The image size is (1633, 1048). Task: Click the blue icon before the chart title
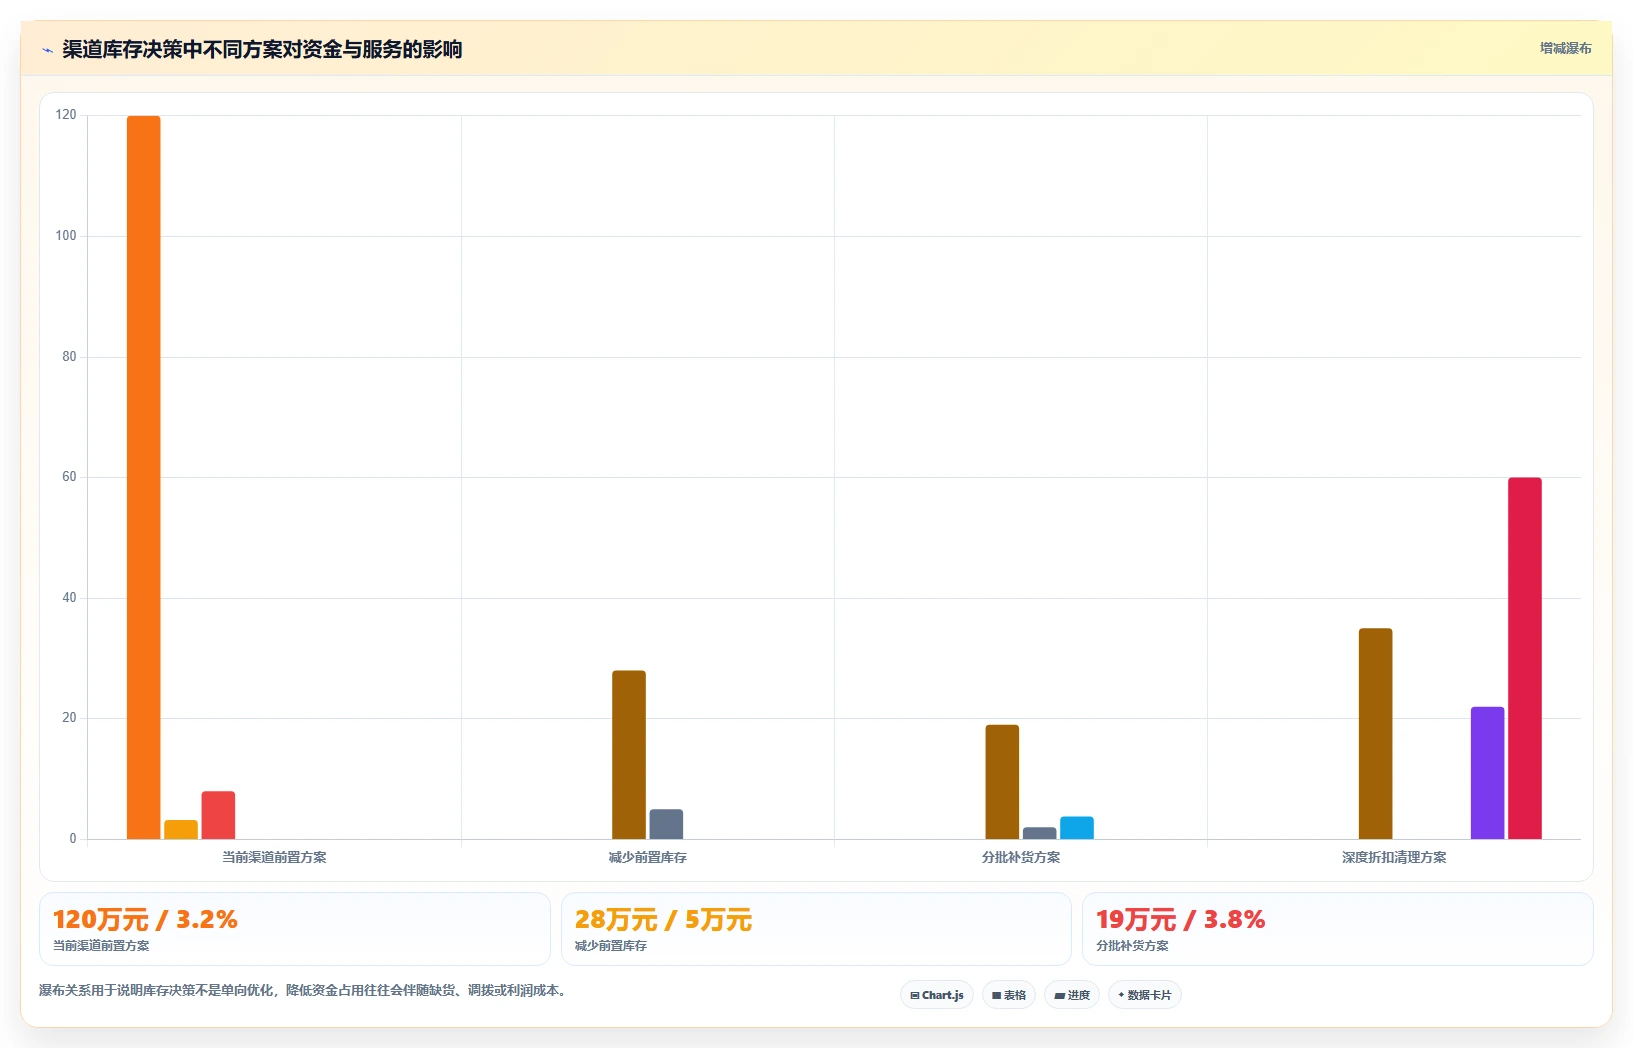coord(47,50)
